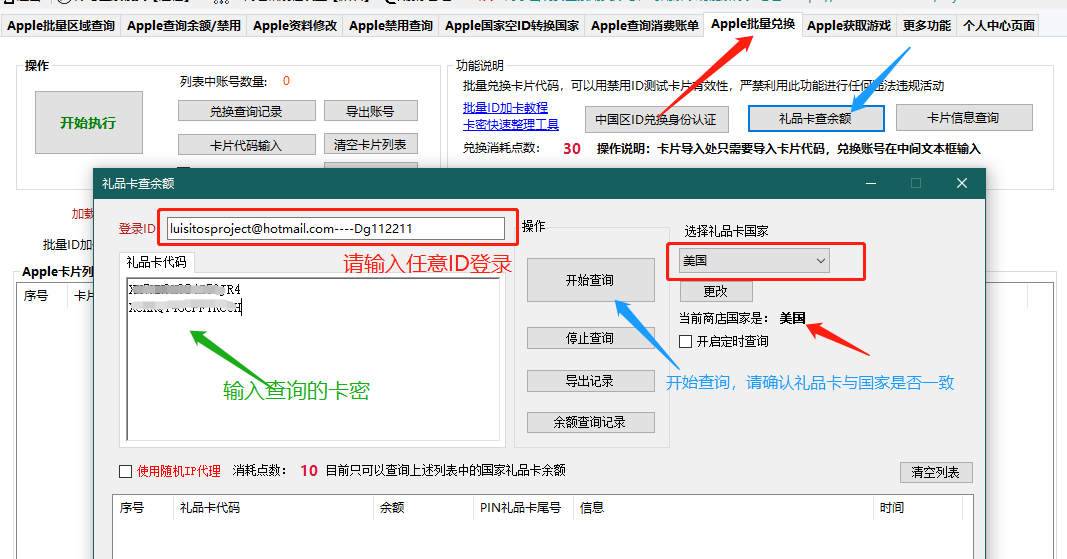Open the Apple查询余额/禁用 tab
Viewport: 1067px width, 559px height.
pyautogui.click(x=184, y=26)
